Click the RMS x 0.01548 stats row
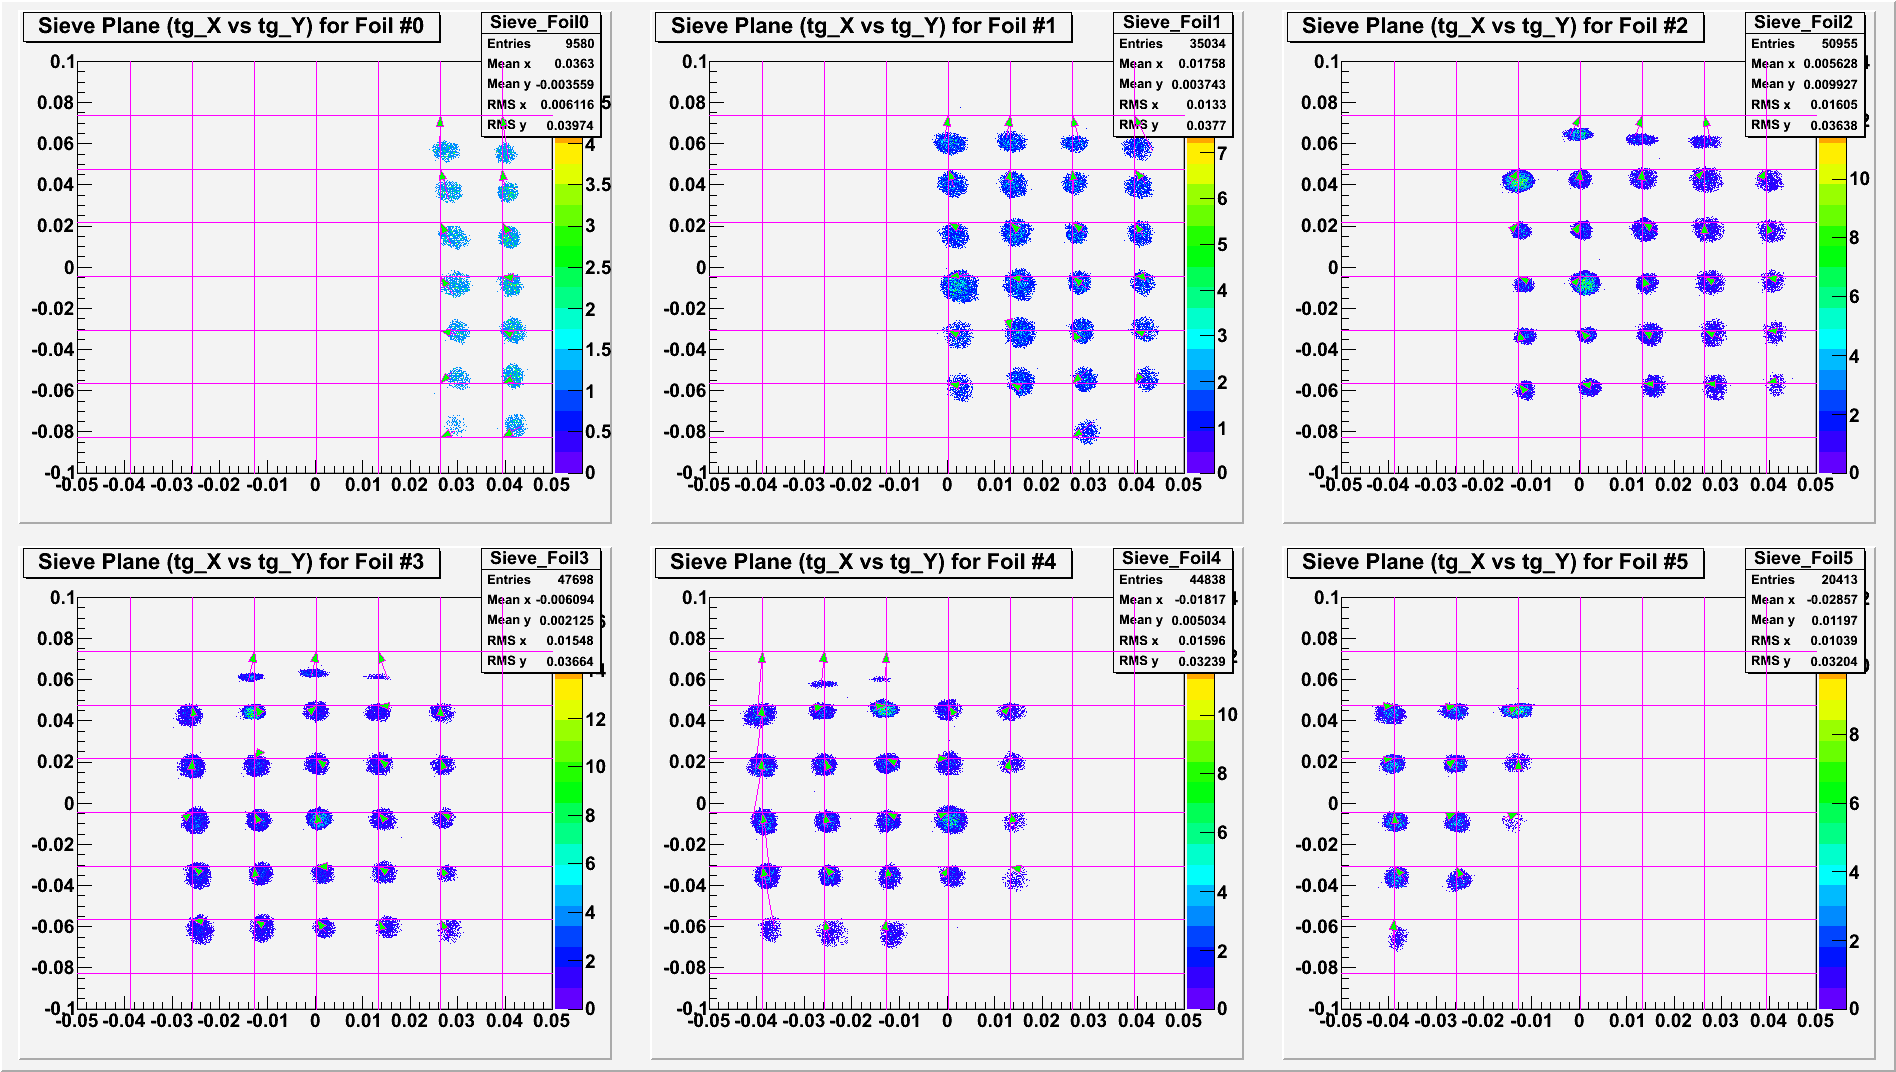 (x=540, y=641)
